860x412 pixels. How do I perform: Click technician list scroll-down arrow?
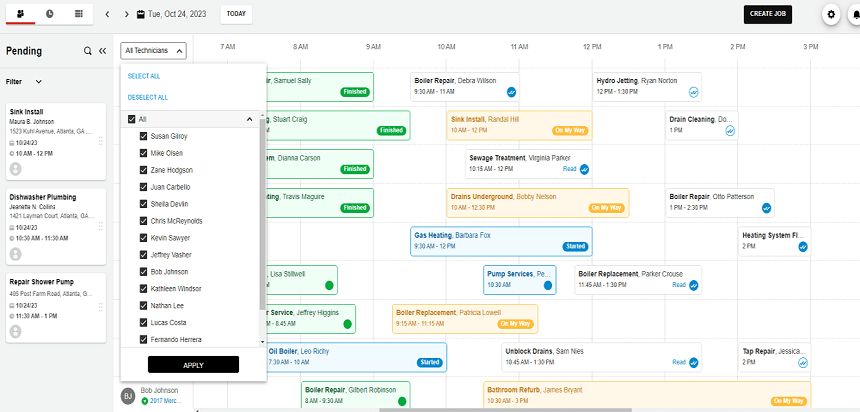click(x=262, y=342)
